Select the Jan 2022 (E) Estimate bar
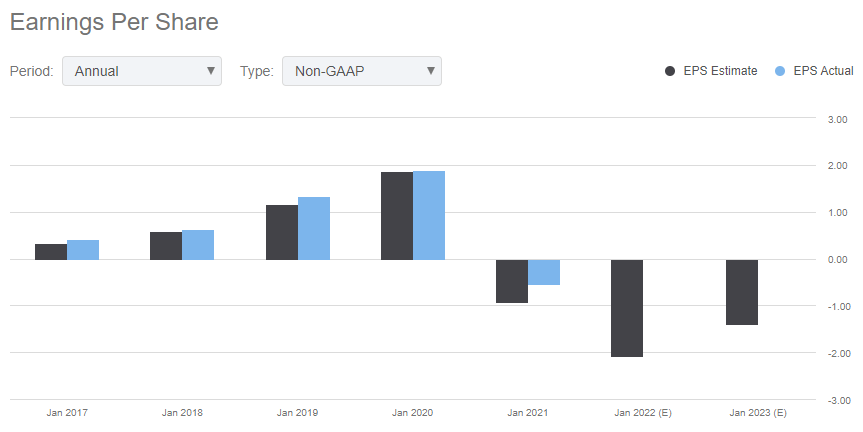Image resolution: width=863 pixels, height=432 pixels. (x=627, y=308)
